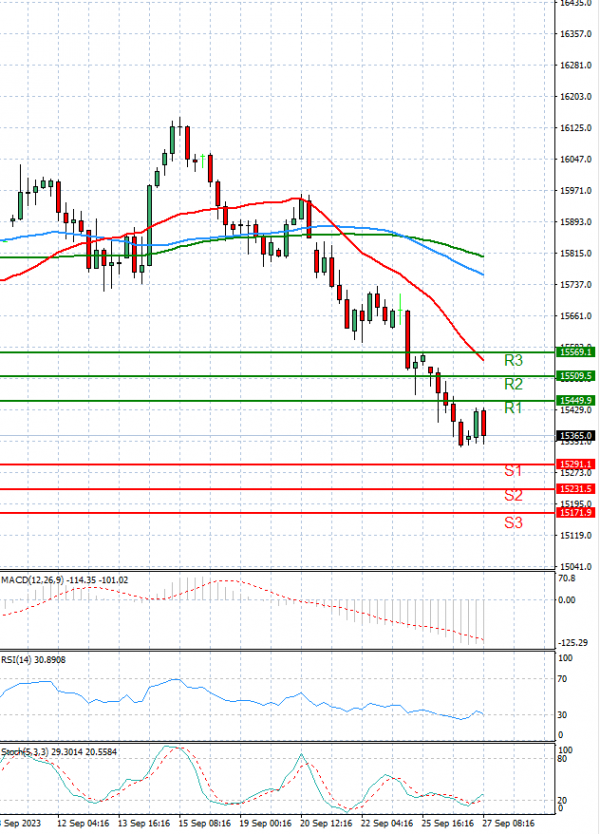Click the RSI scale value 30

[562, 715]
